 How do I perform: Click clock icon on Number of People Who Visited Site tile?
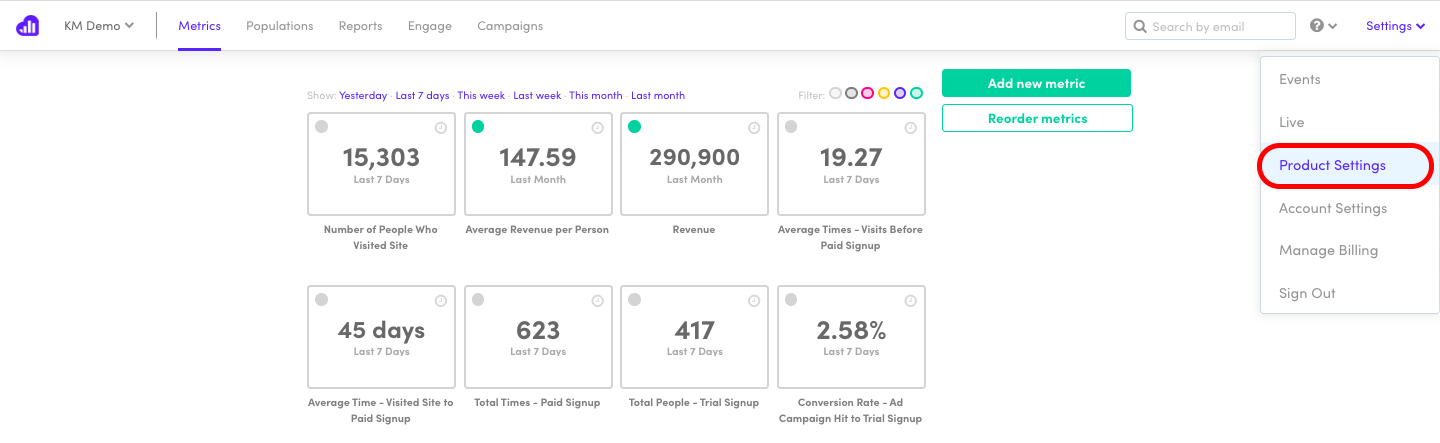441,128
